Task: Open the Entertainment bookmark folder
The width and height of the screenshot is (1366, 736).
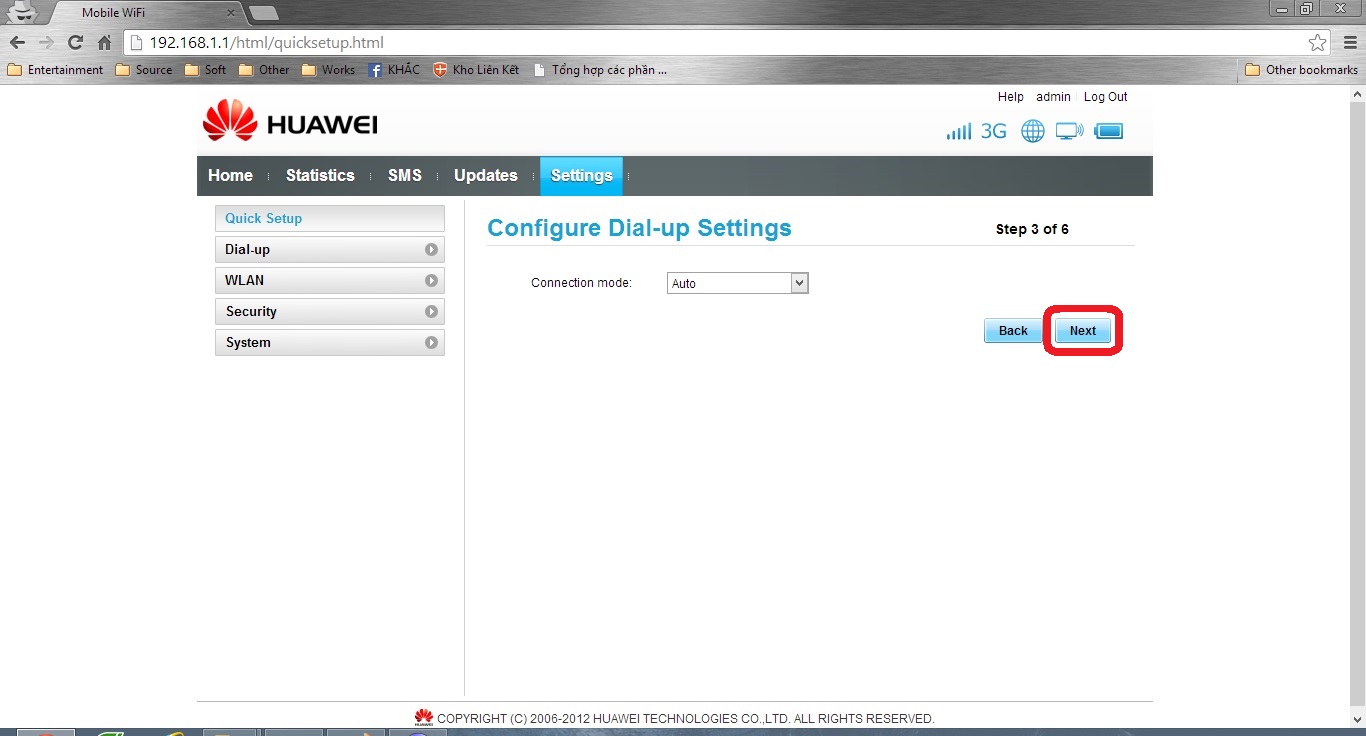Action: 55,70
